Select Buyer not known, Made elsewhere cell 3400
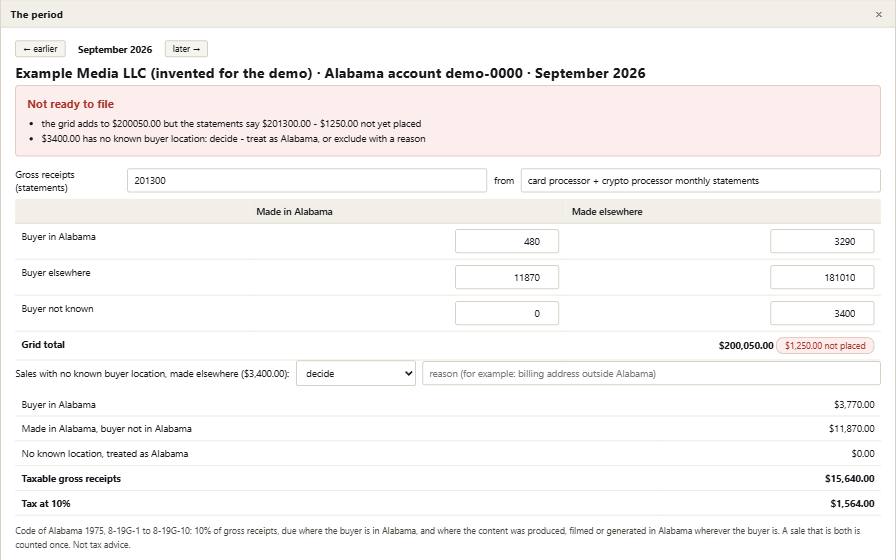The image size is (896, 560). [x=822, y=313]
